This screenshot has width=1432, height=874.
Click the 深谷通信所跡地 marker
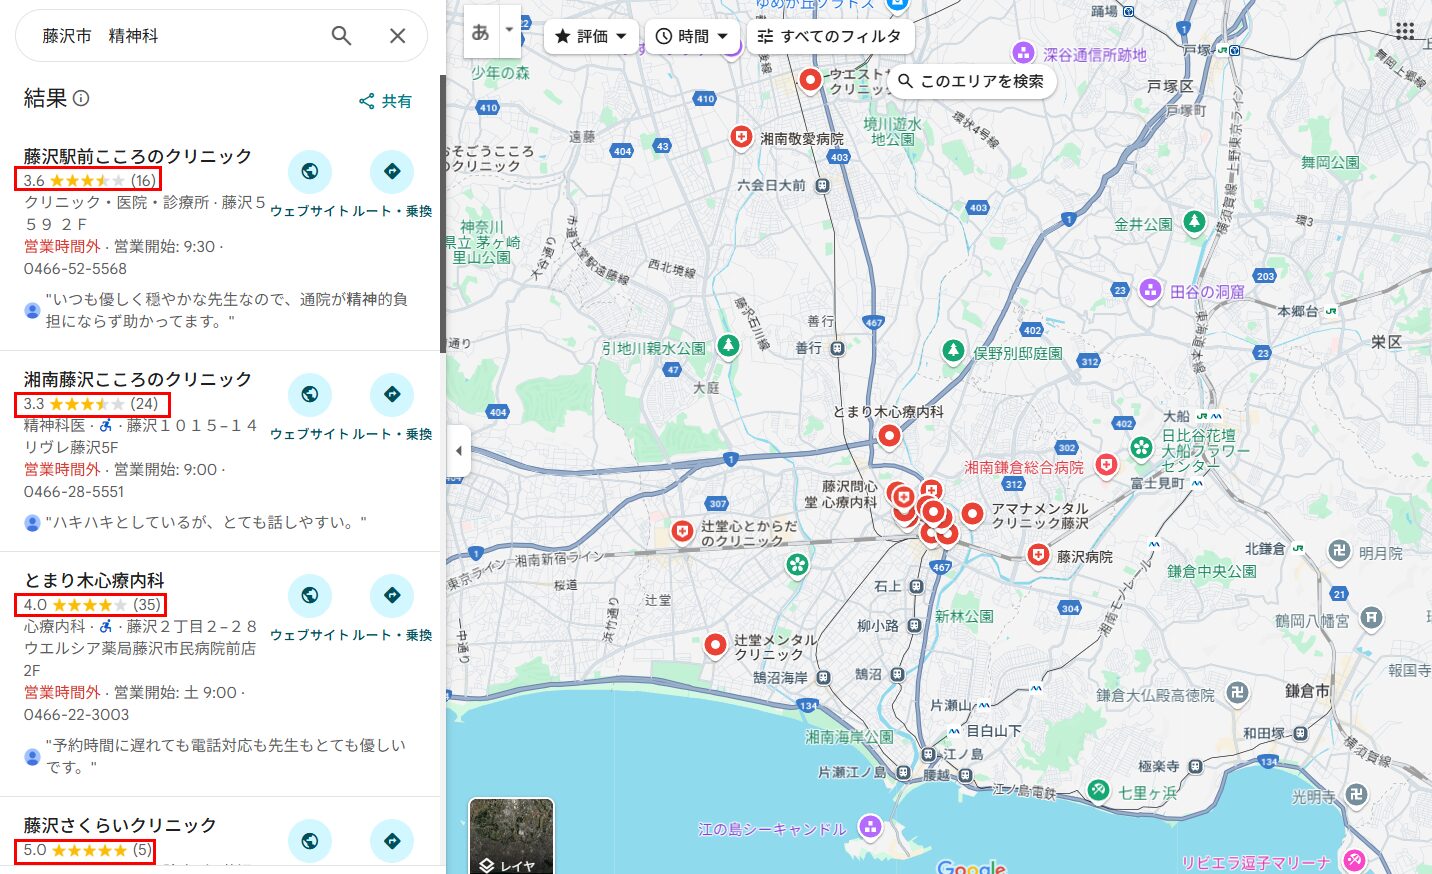pyautogui.click(x=1022, y=52)
